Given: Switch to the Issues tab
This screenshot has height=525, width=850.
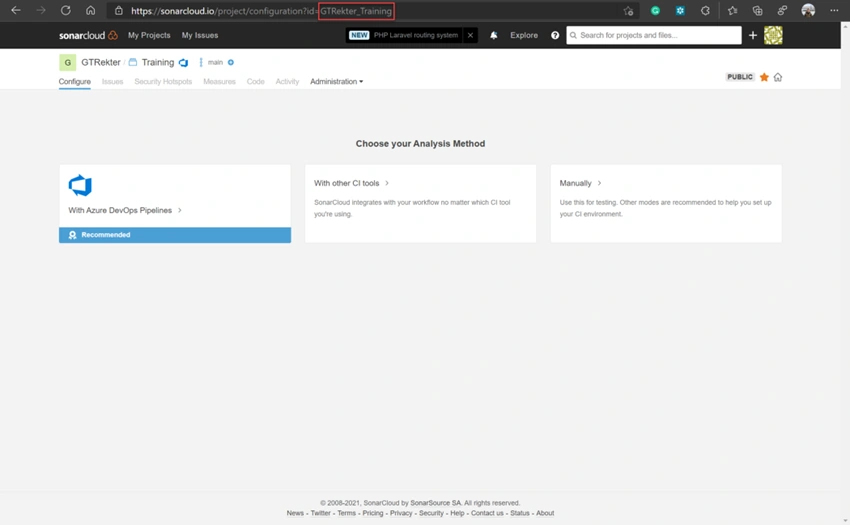Looking at the screenshot, I should 112,81.
